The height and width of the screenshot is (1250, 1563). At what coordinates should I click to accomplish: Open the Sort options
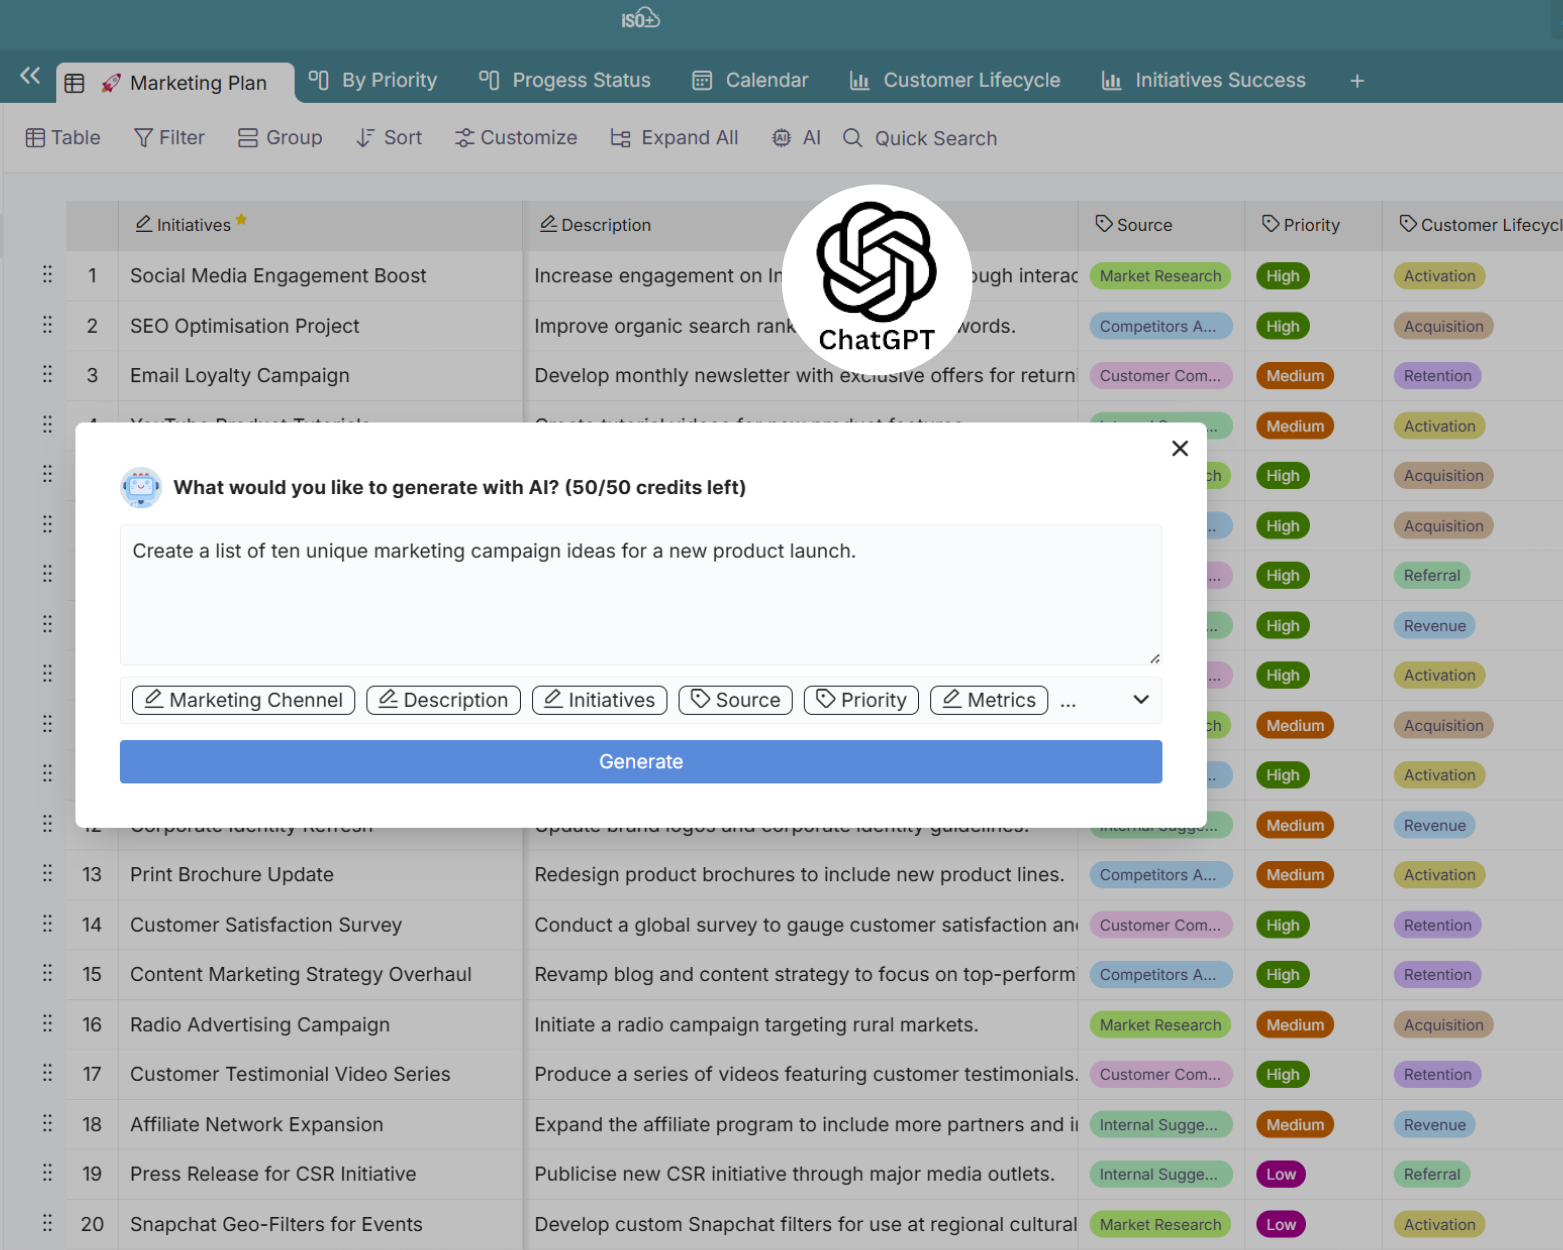(x=389, y=138)
